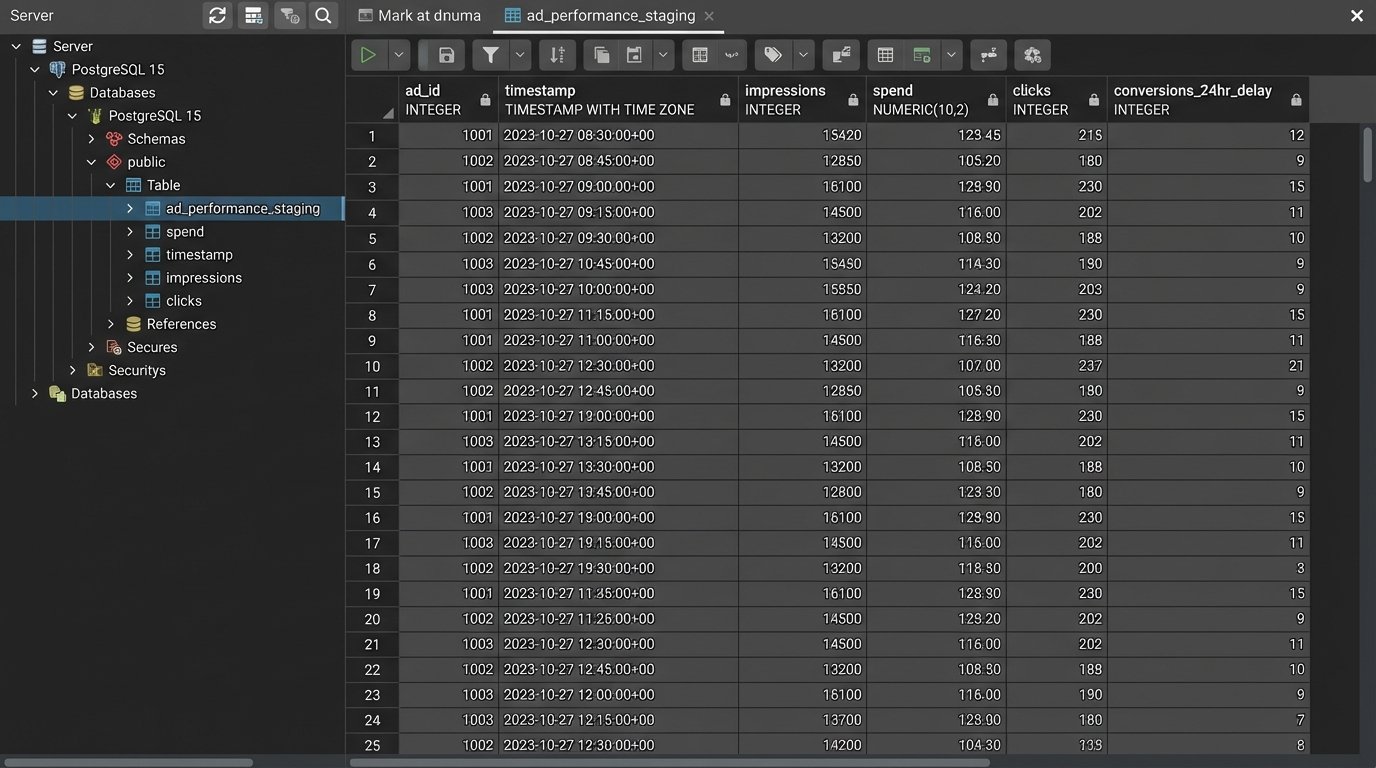Click the Search magnifier in Server panel

322,16
